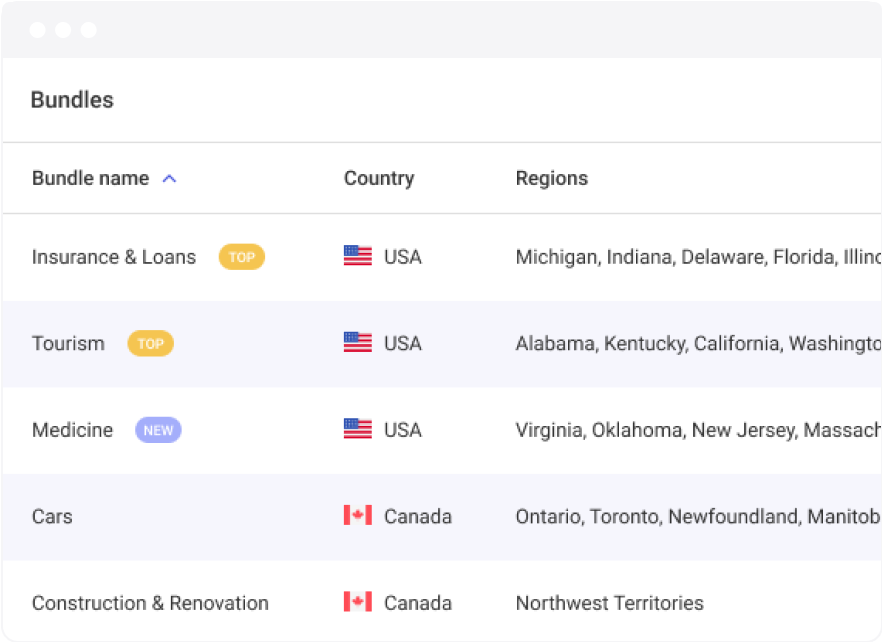Click the NEW badge beside Medicine

158,430
